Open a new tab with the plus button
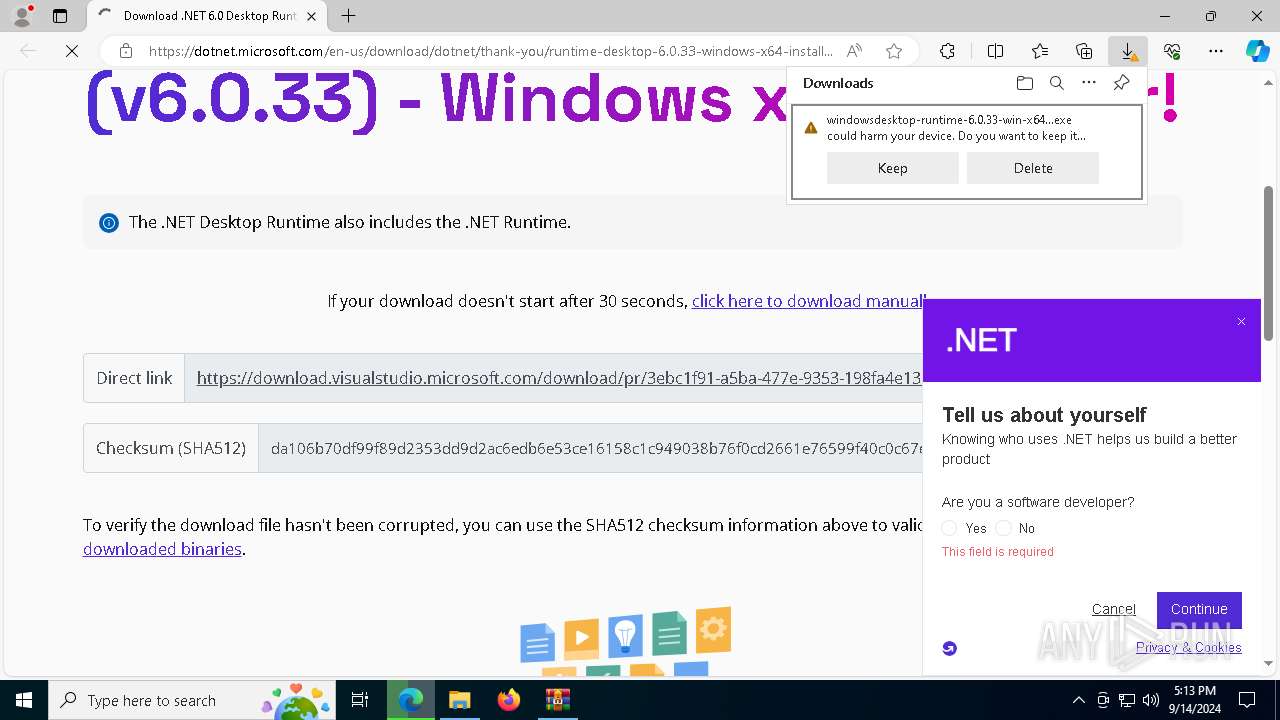 click(348, 16)
